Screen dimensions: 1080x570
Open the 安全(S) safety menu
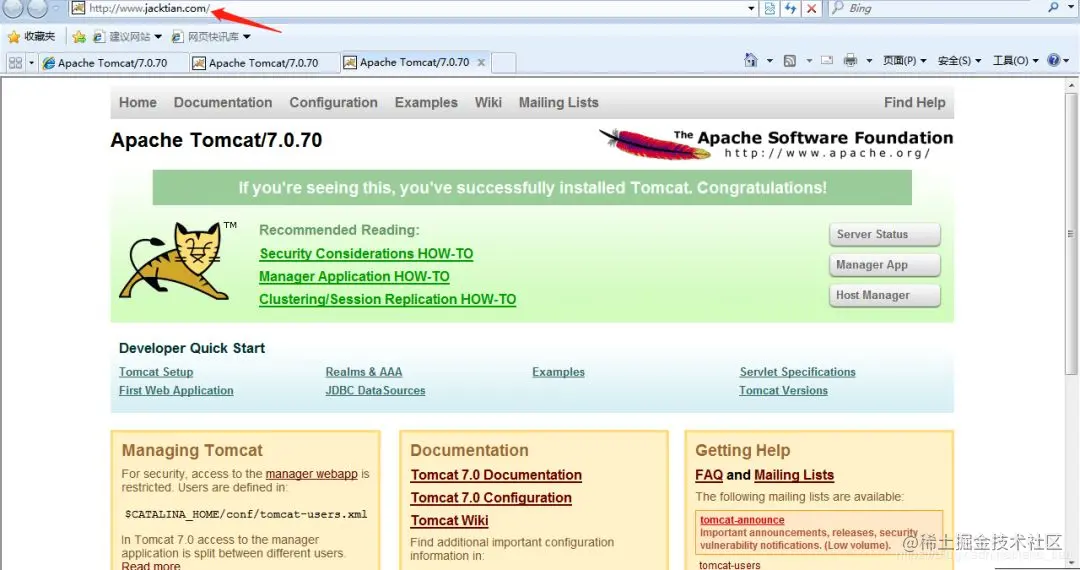pos(959,61)
